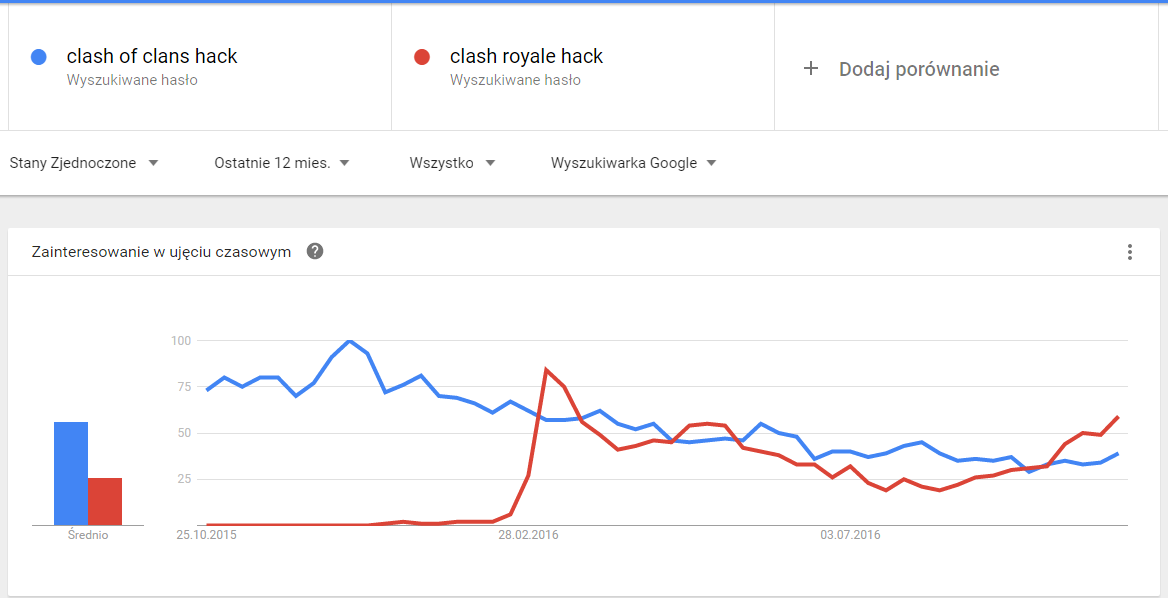Click the red dot for clash royale hack
This screenshot has width=1168, height=598.
point(422,57)
